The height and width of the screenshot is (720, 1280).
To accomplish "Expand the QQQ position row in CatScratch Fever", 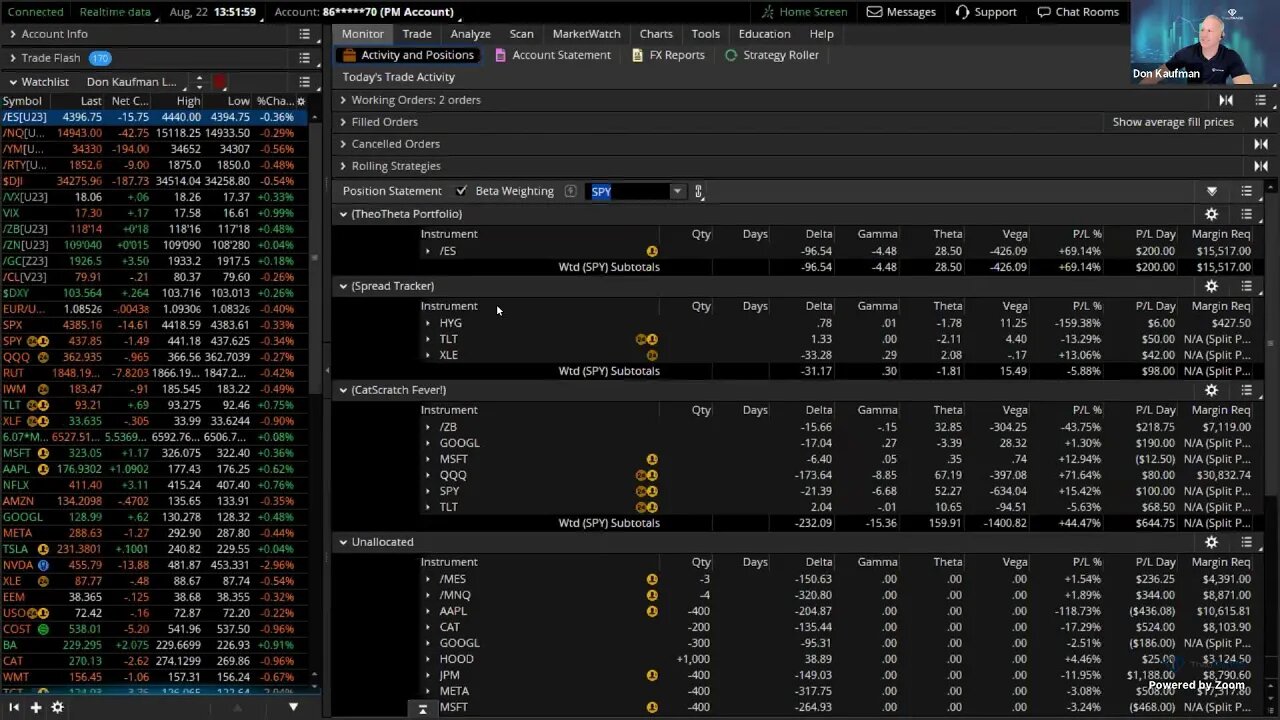I will 428,475.
